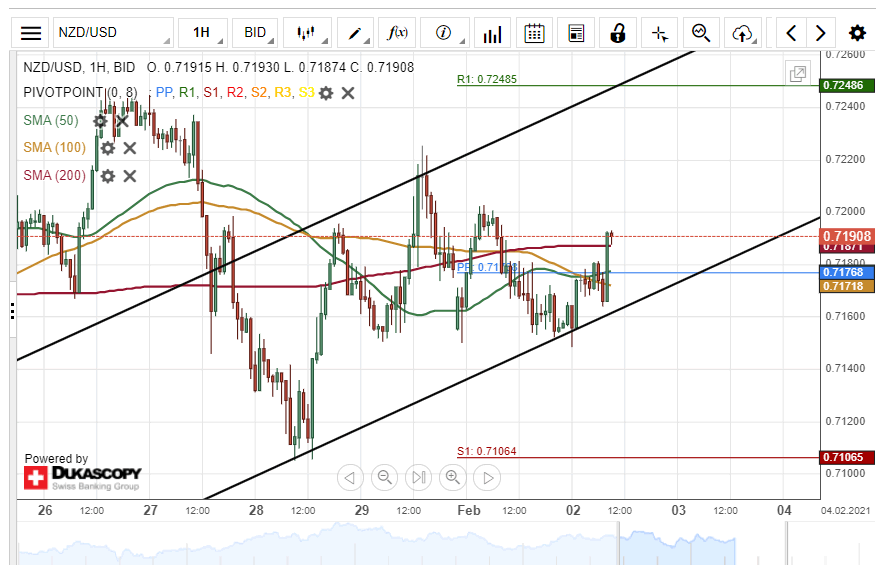The image size is (881, 571).
Task: Activate the crosshair cursor tool
Action: (x=660, y=33)
